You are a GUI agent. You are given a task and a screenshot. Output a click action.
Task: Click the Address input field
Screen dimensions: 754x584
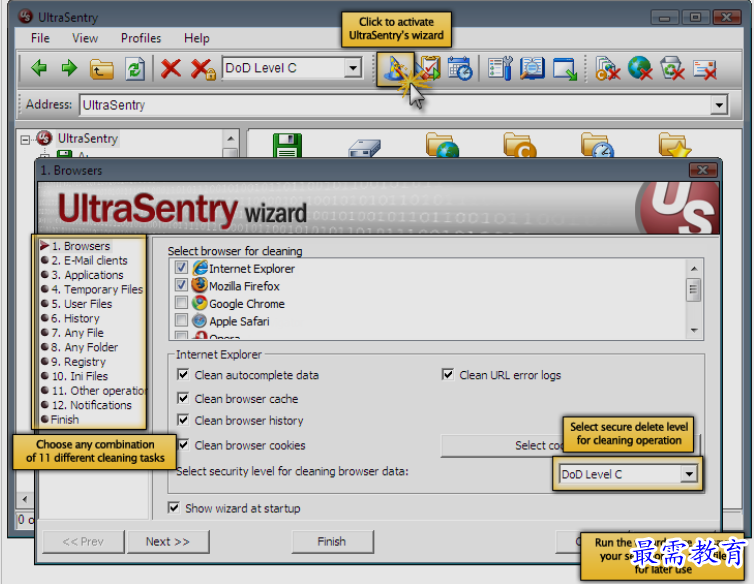tap(395, 105)
